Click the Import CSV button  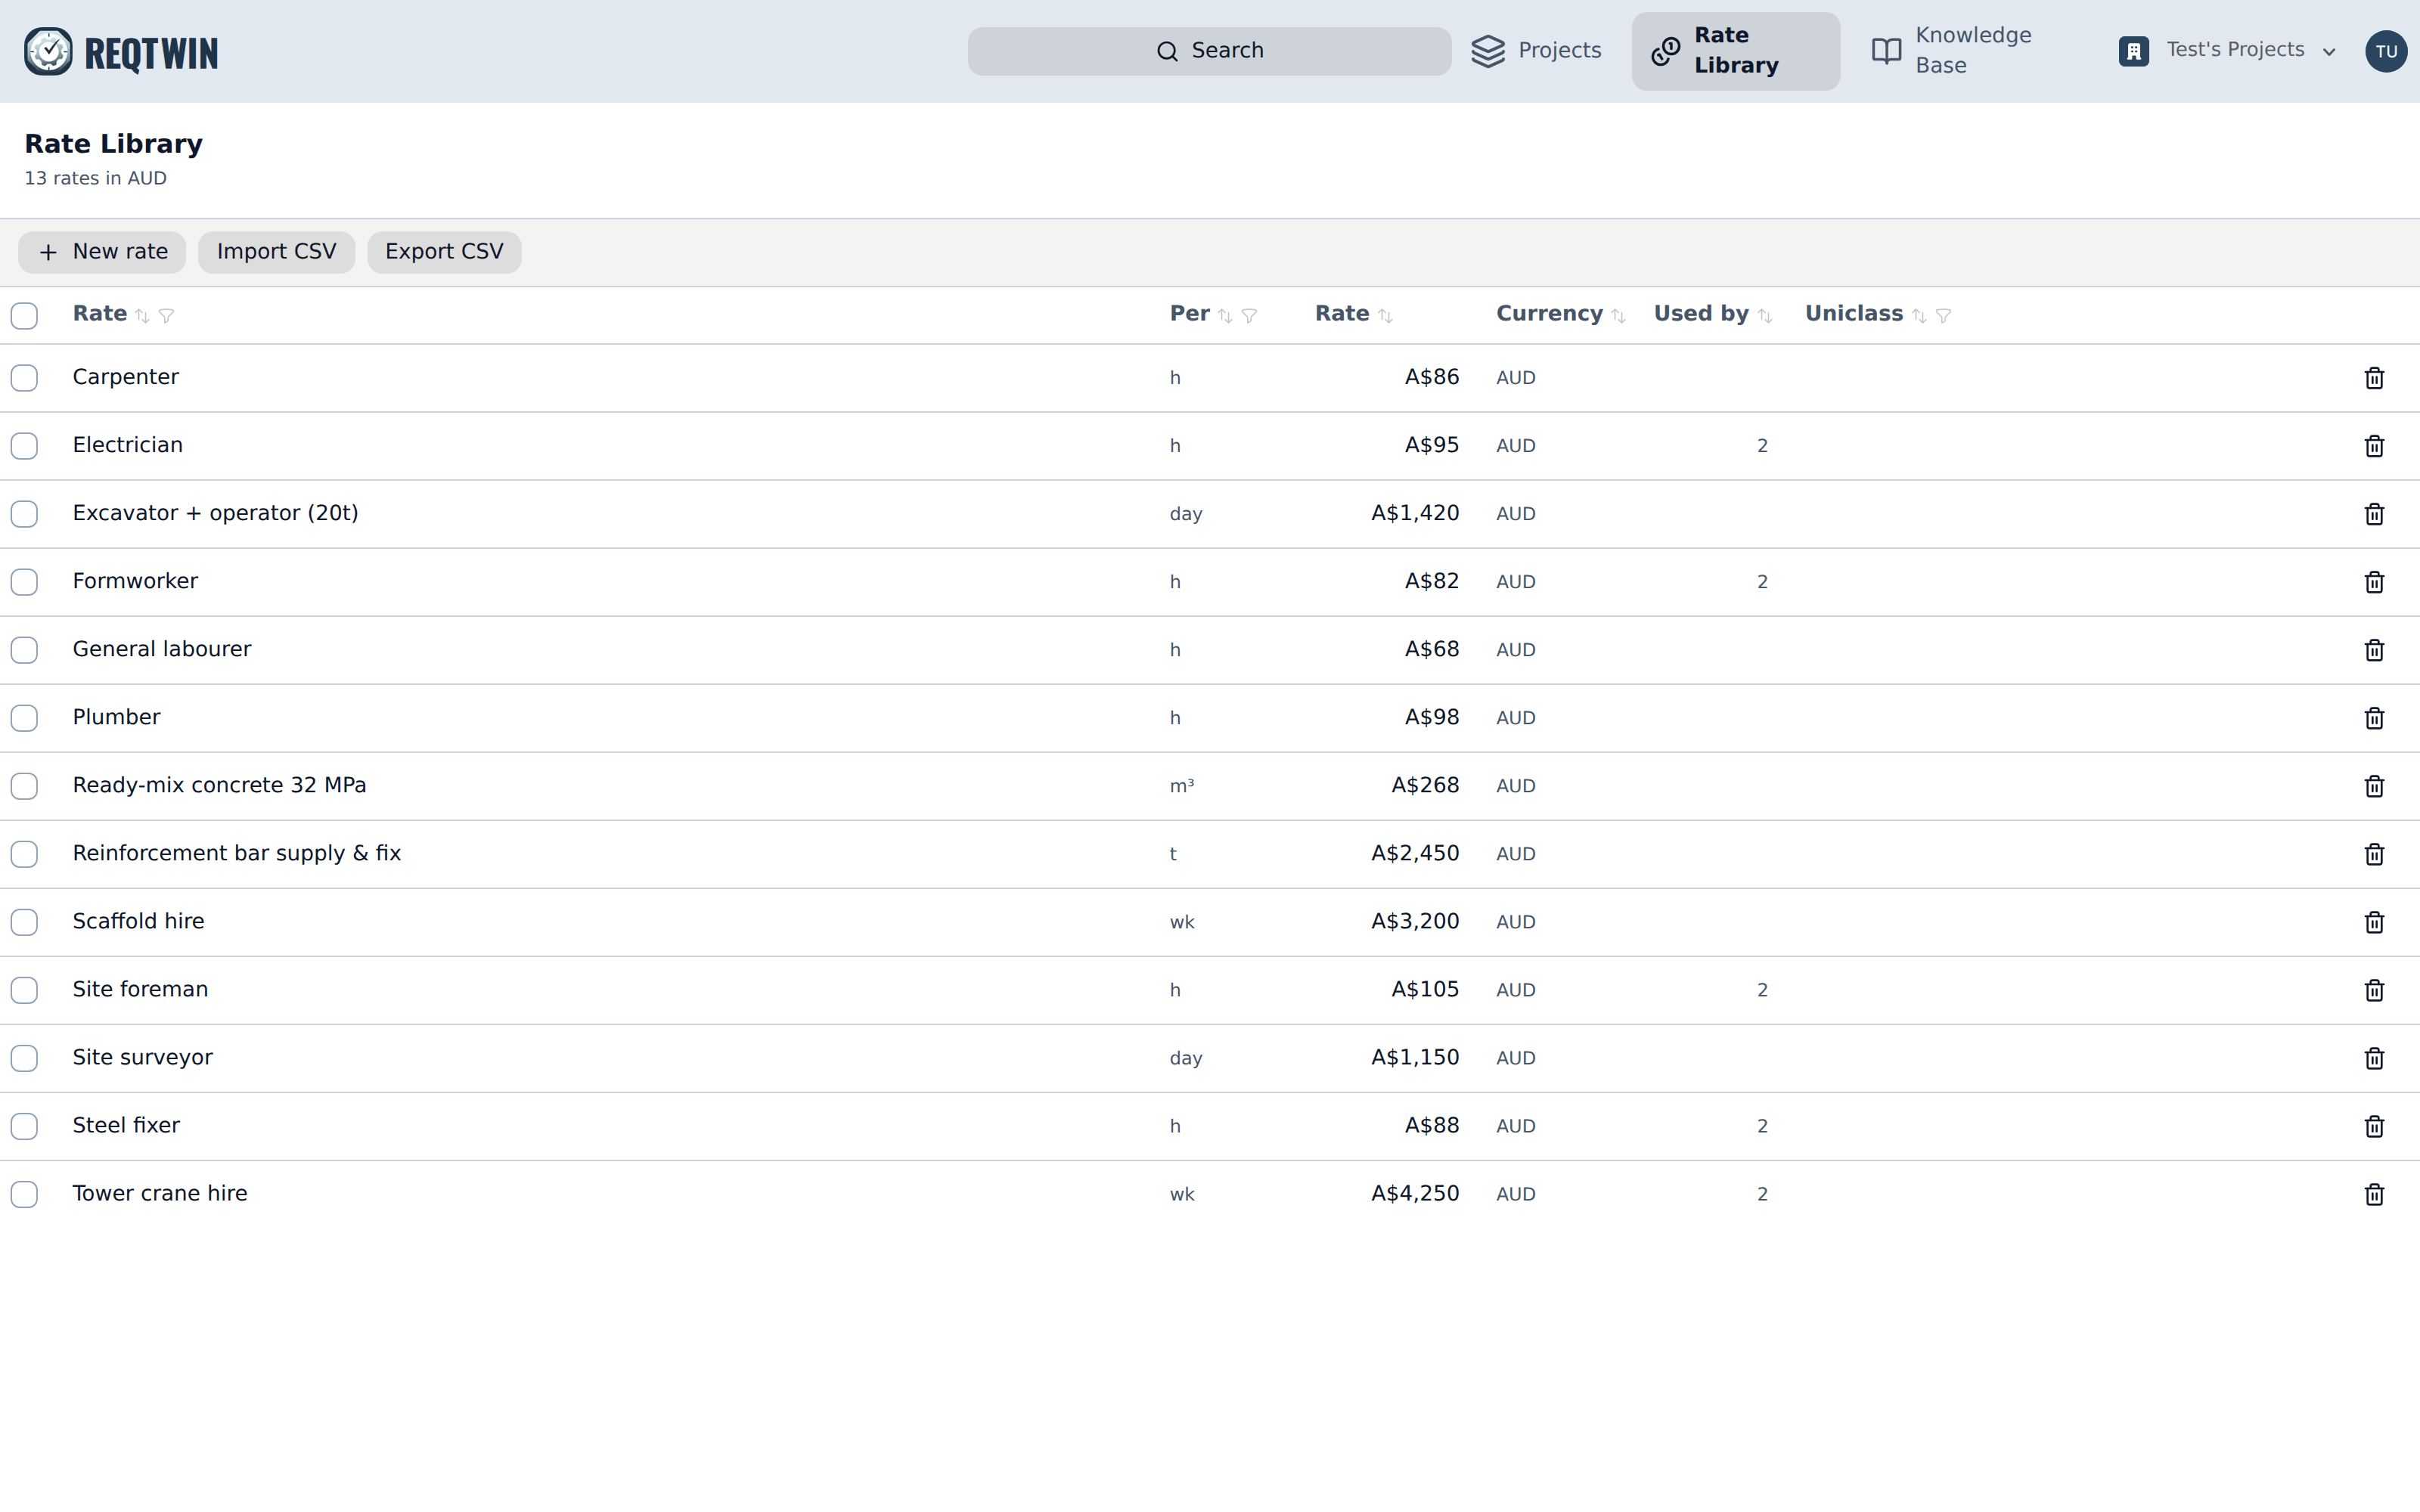(x=276, y=252)
